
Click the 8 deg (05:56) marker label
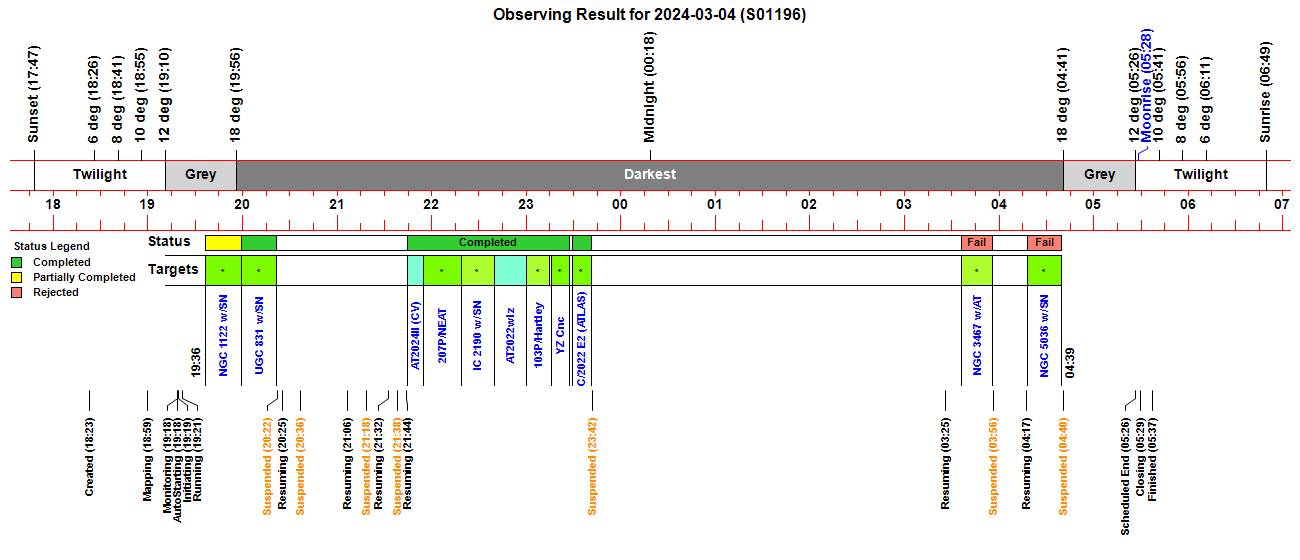click(1182, 99)
